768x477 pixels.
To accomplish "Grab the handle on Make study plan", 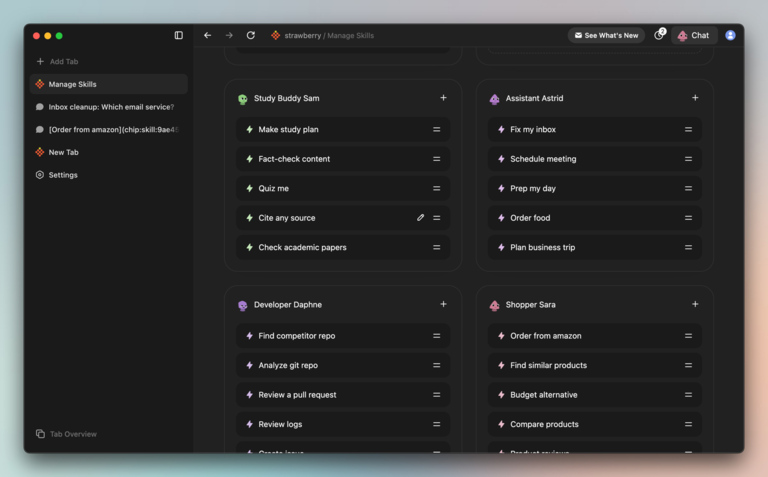I will click(436, 129).
